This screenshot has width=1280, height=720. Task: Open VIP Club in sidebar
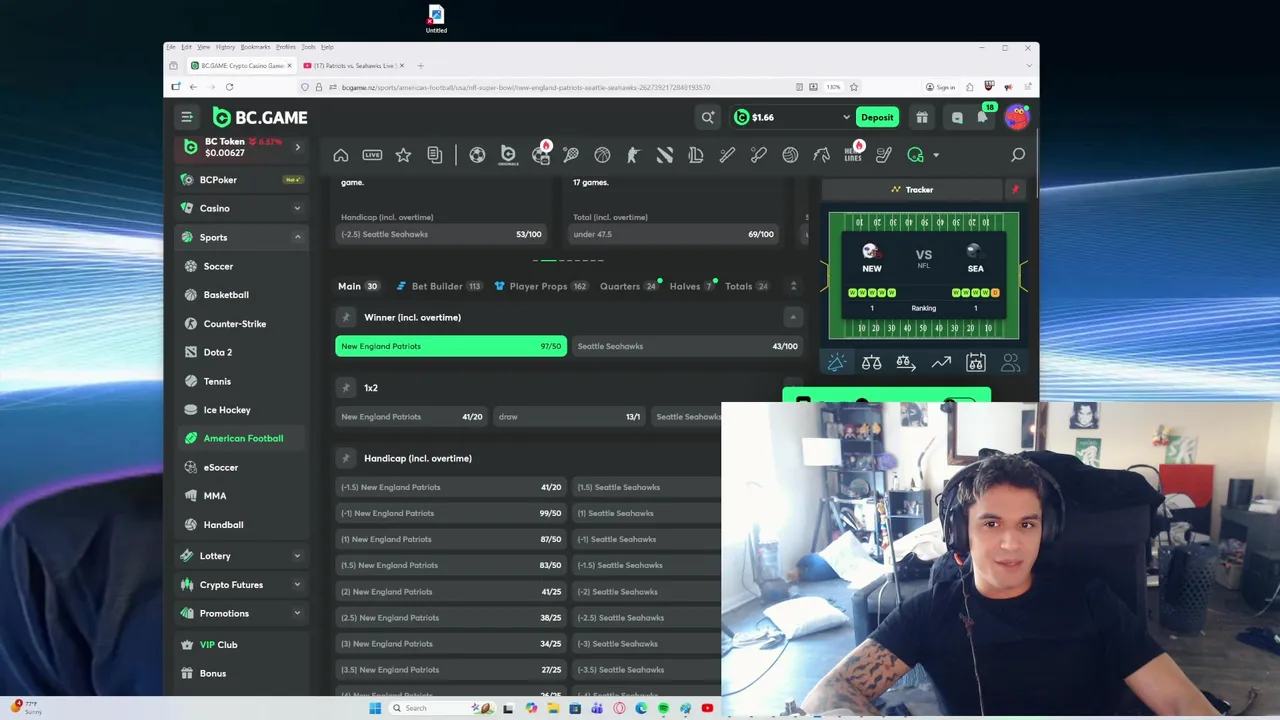tap(240, 645)
